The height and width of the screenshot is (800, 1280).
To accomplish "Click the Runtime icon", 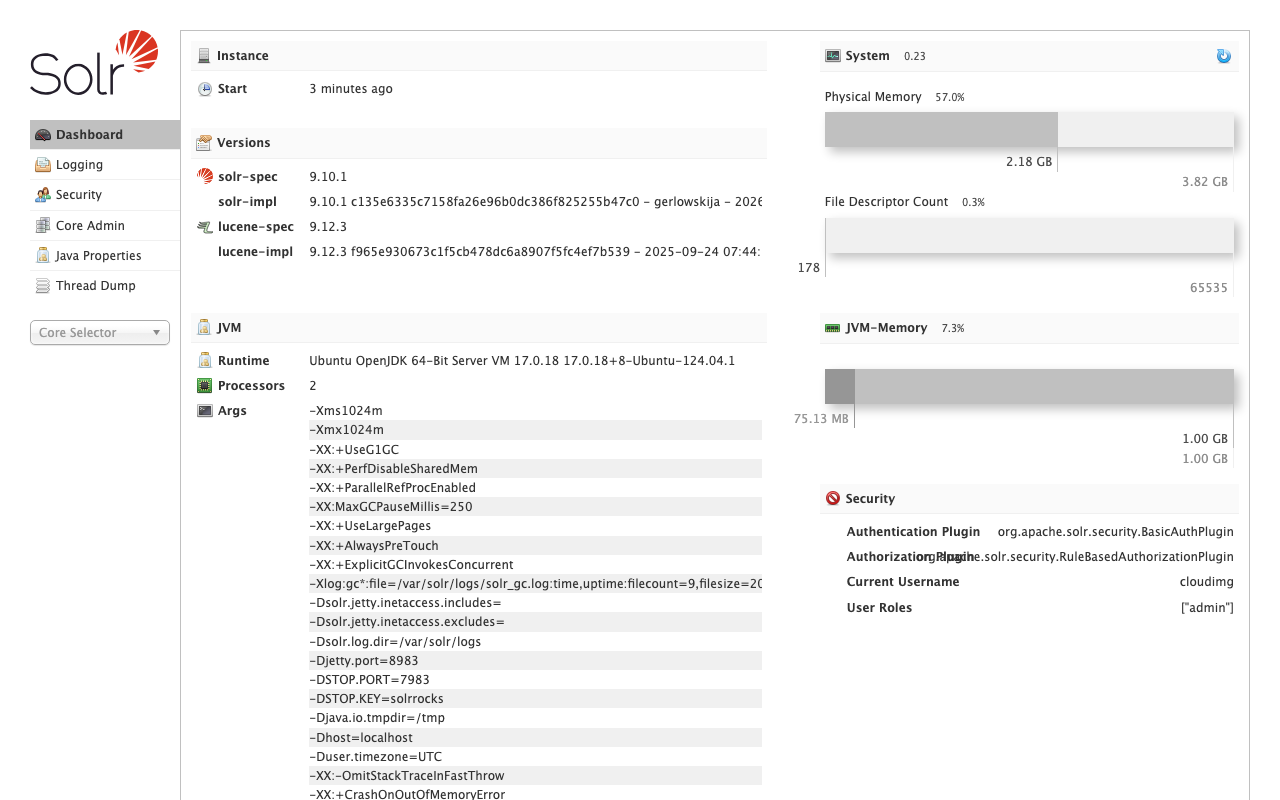I will pyautogui.click(x=205, y=360).
